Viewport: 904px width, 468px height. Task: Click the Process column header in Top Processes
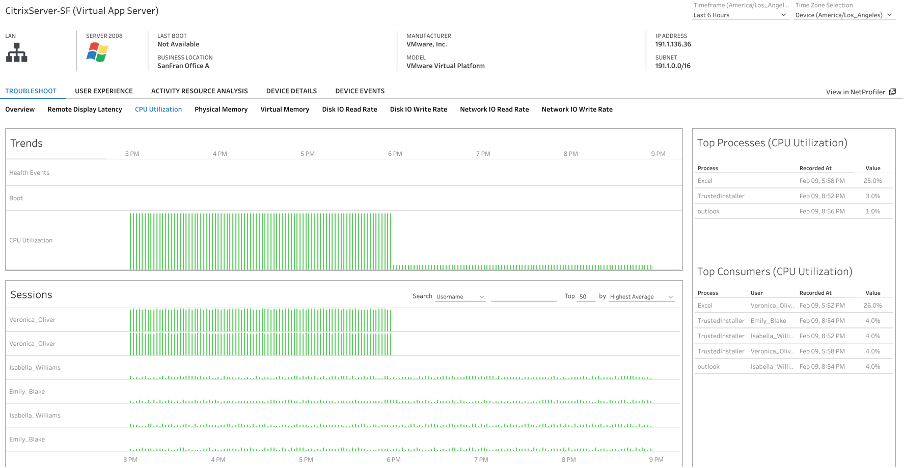pyautogui.click(x=707, y=168)
